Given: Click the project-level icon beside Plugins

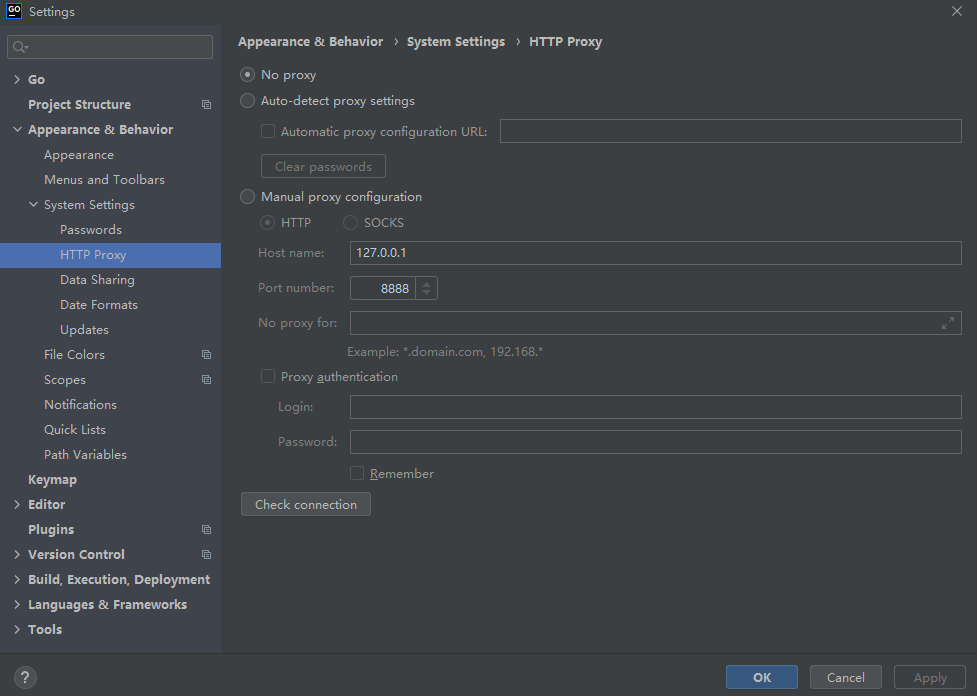Looking at the screenshot, I should 206,530.
